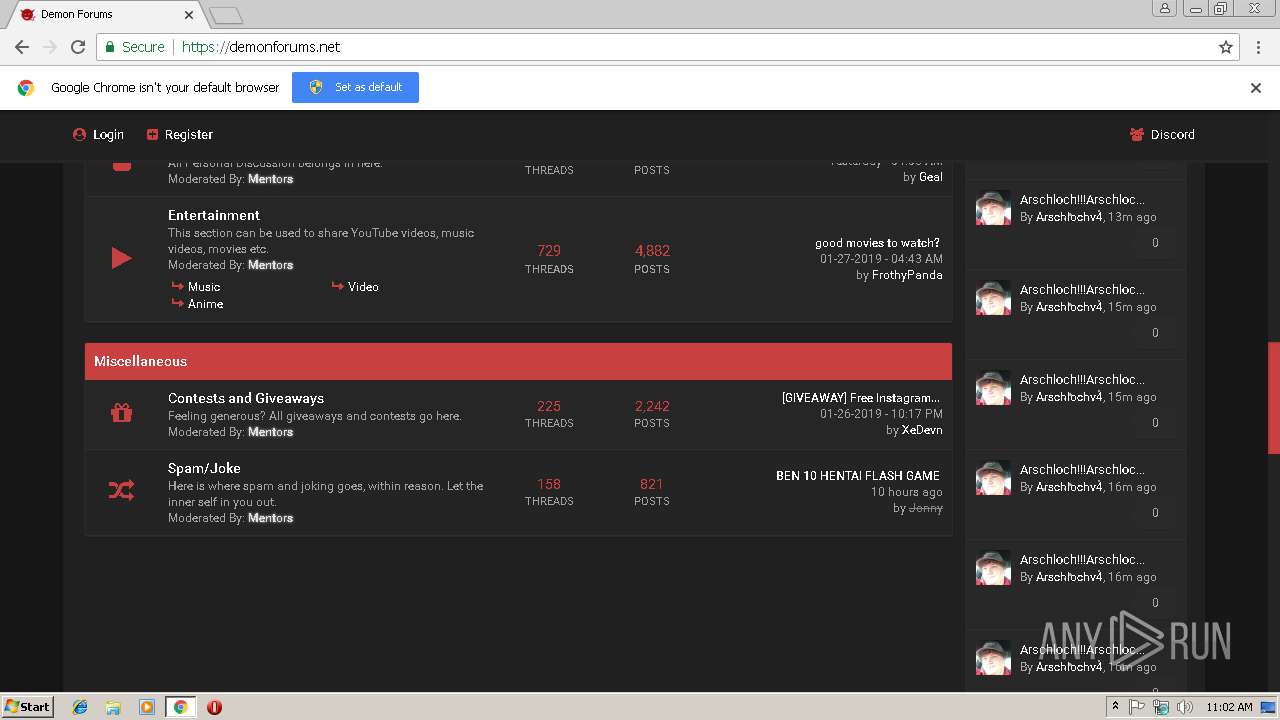Open the Login link

pos(99,134)
